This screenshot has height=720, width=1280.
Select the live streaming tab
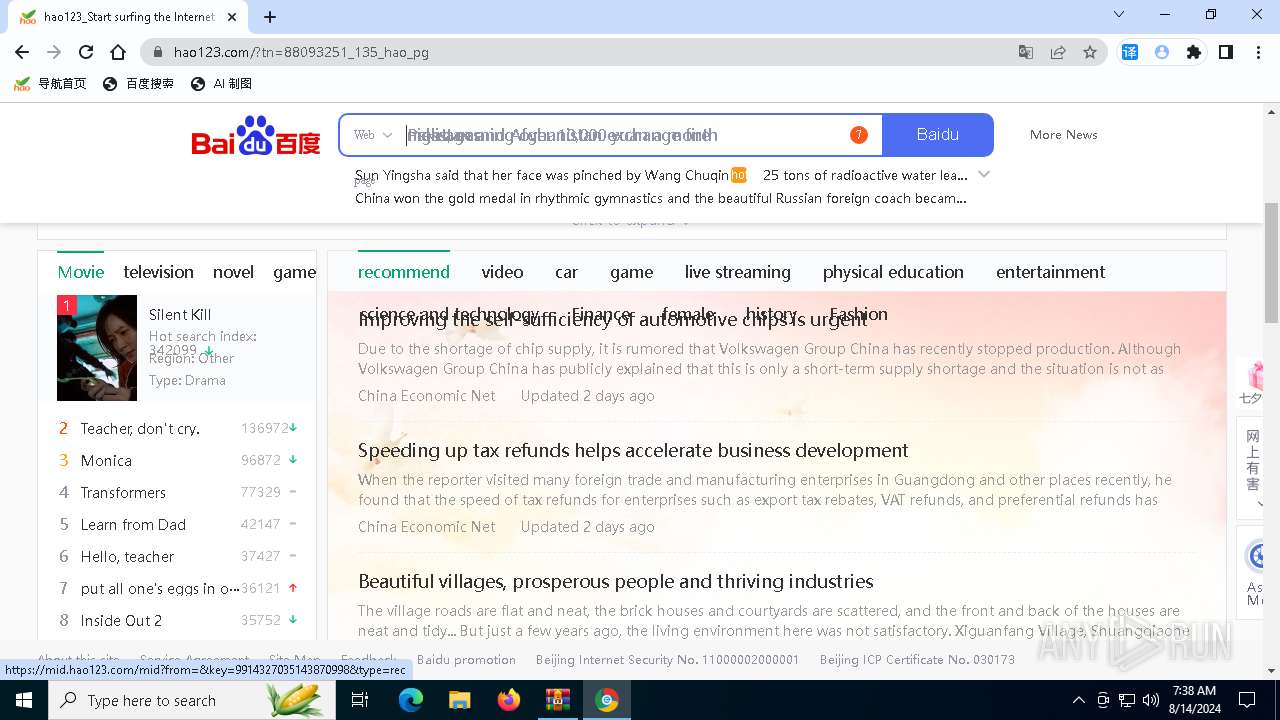click(738, 272)
